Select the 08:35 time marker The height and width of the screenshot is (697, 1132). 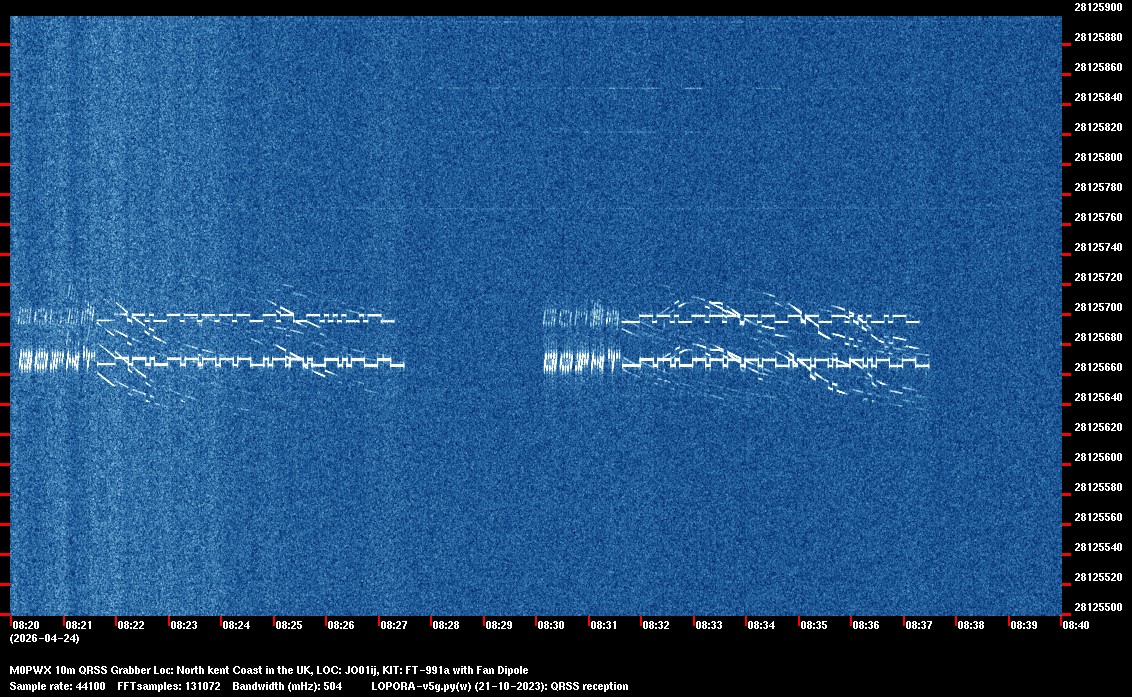814,625
